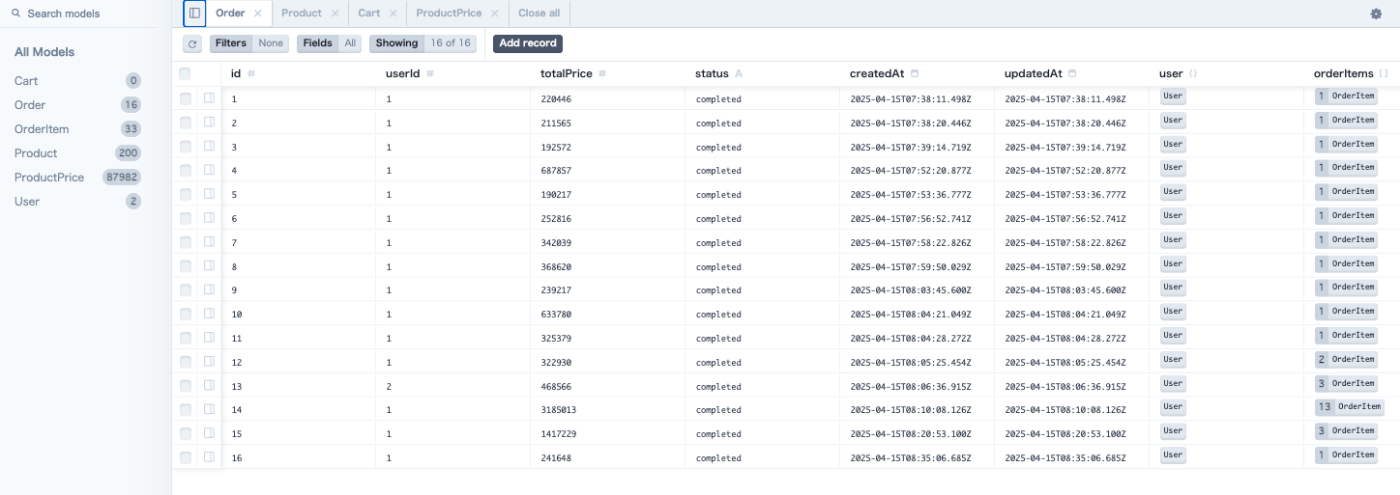Screen dimensions: 1400x495
Task: Click the updatedAt calendar icon
Action: click(1073, 74)
